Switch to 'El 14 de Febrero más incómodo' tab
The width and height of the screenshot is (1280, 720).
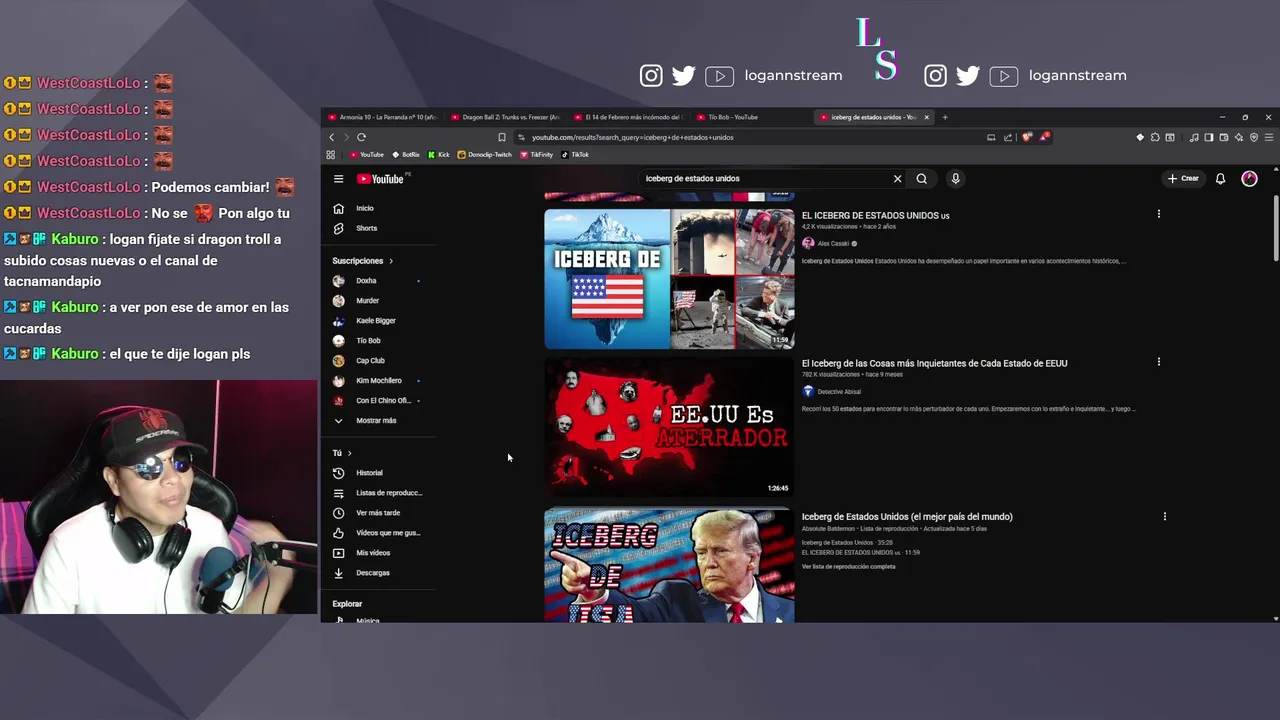tap(628, 117)
